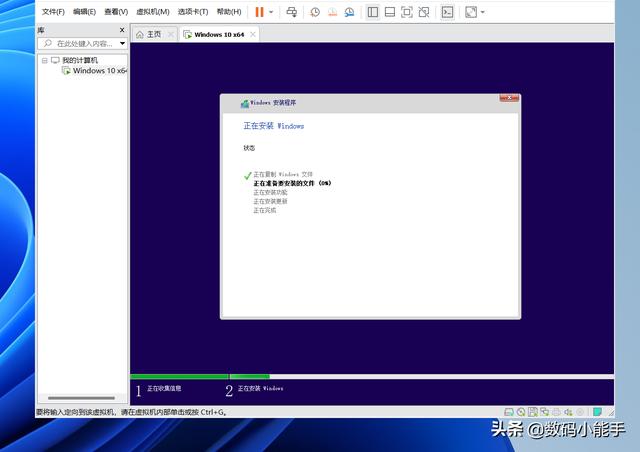Click the 正在安装 Windows heading text
Image resolution: width=640 pixels, height=452 pixels.
click(x=273, y=126)
